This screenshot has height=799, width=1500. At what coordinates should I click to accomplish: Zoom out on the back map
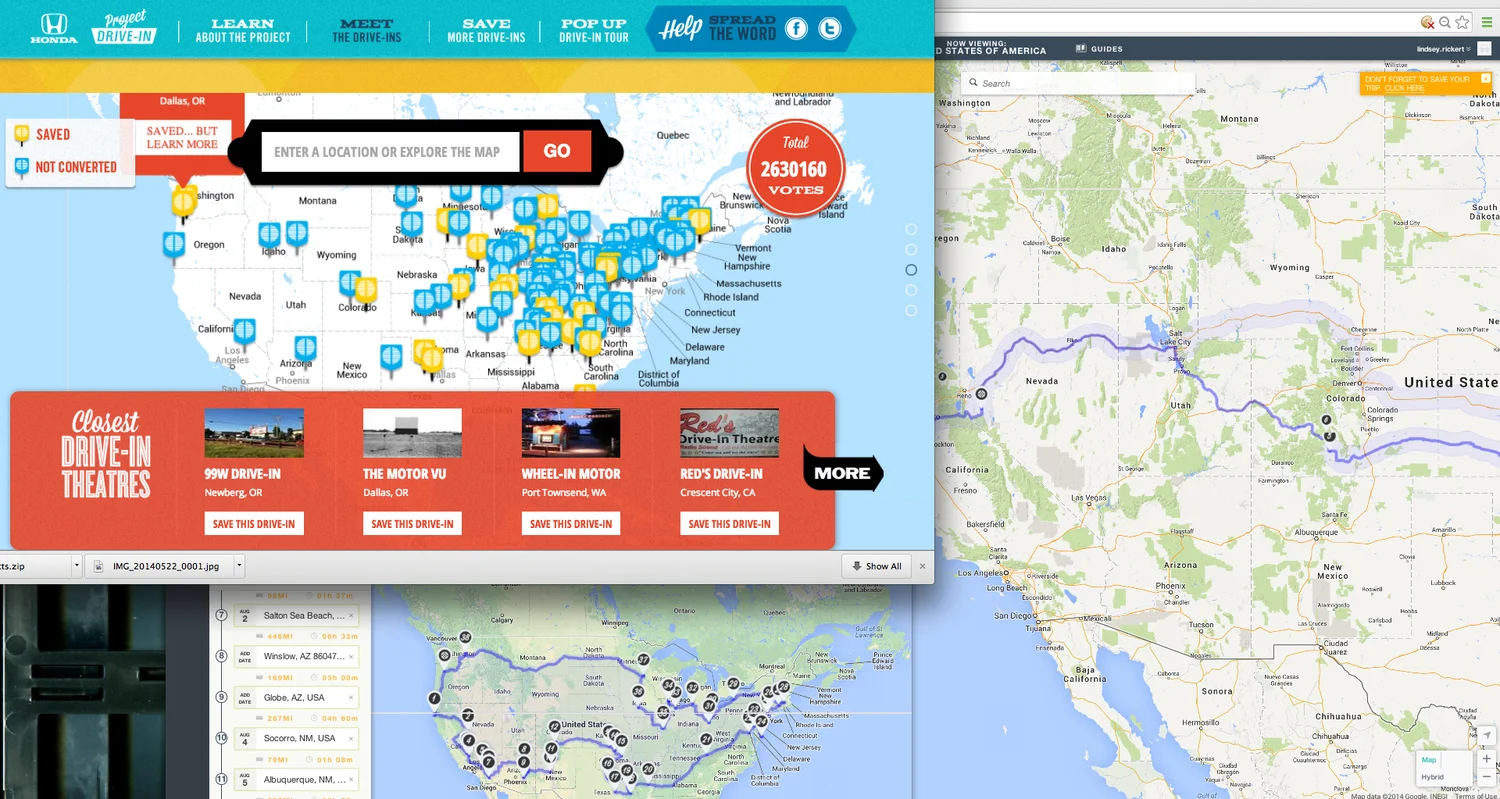pyautogui.click(x=1487, y=776)
